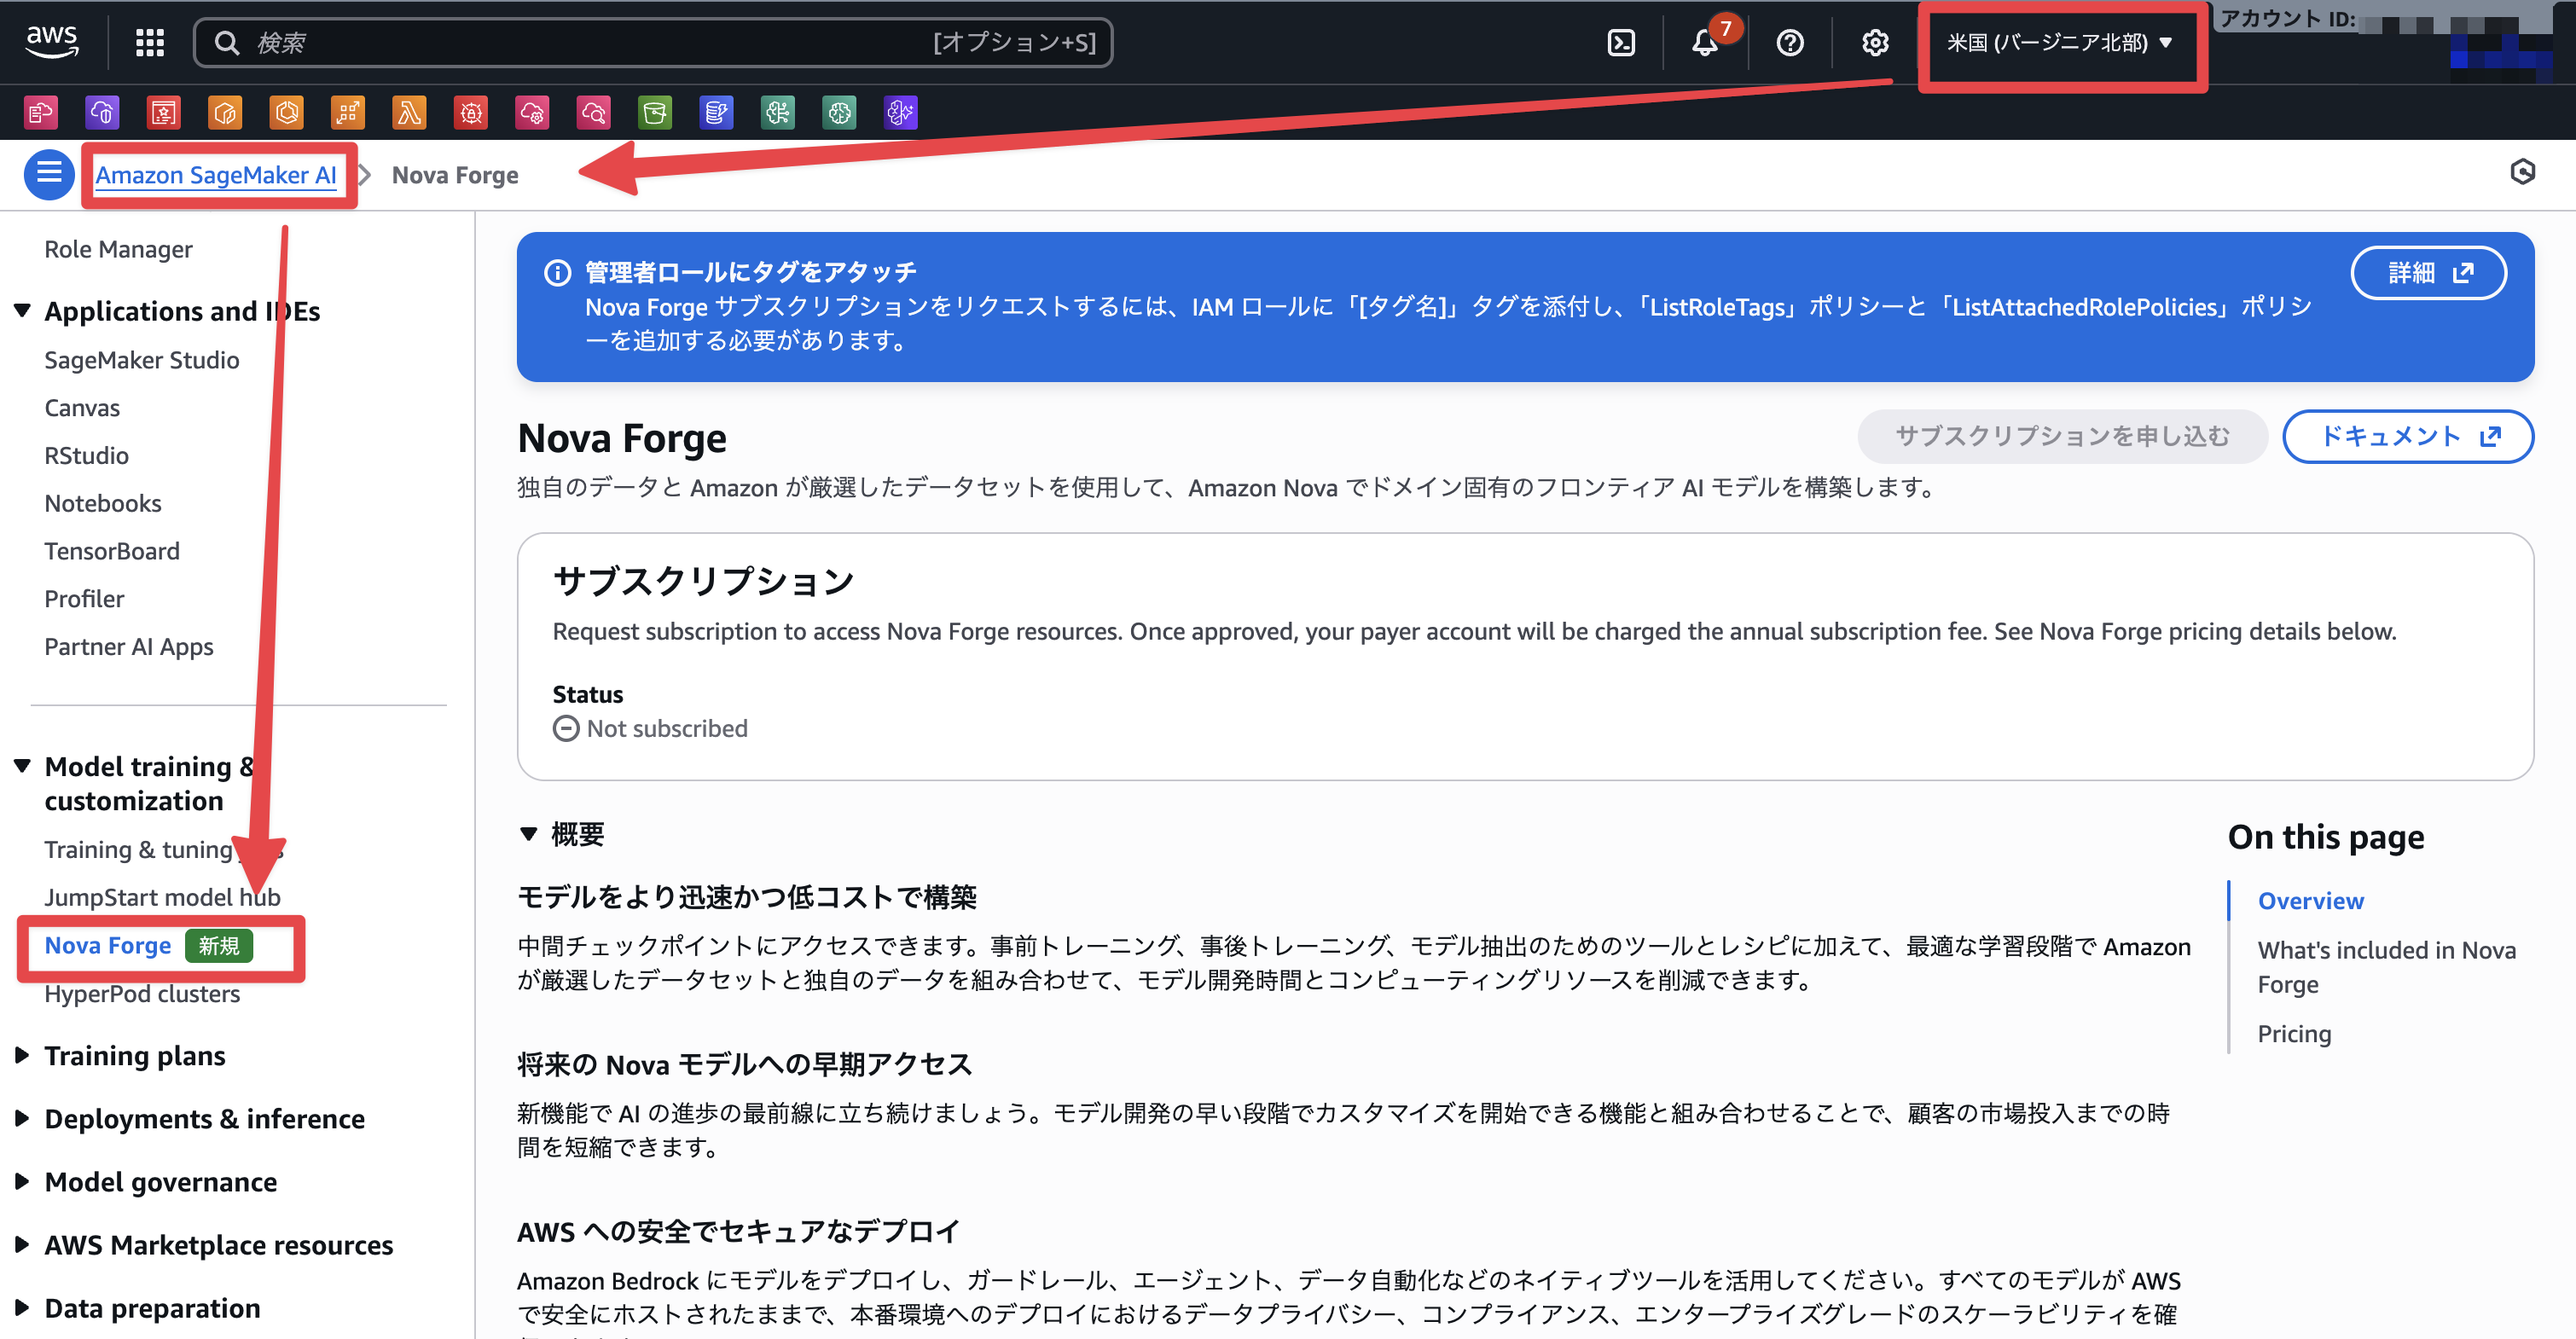The height and width of the screenshot is (1339, 2576).
Task: Open the notifications bell icon
Action: [x=1705, y=42]
